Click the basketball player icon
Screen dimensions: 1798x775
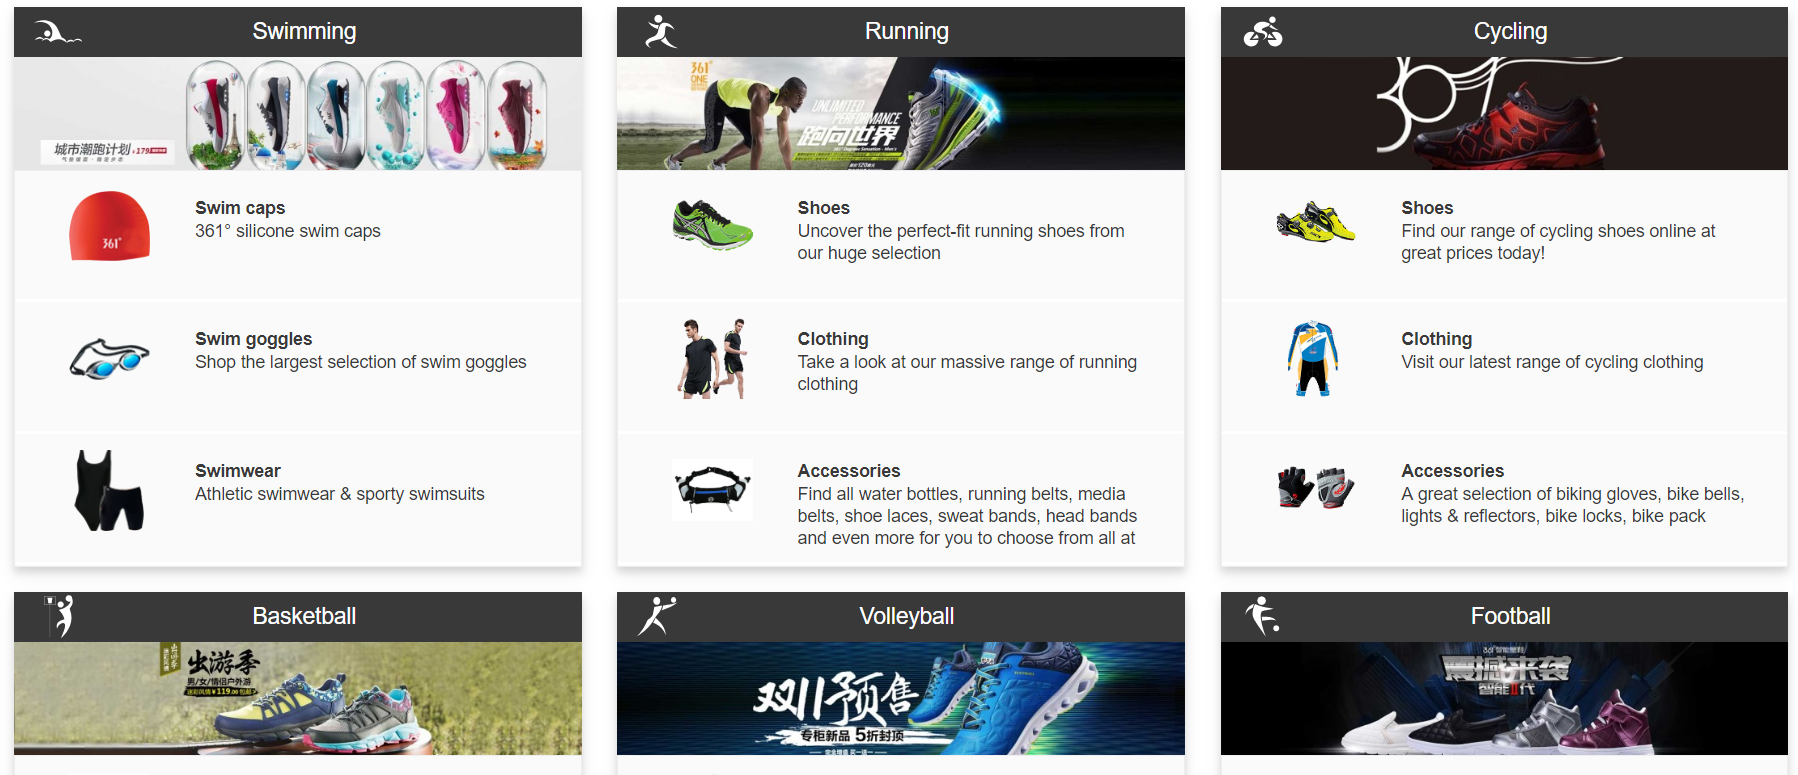(61, 616)
